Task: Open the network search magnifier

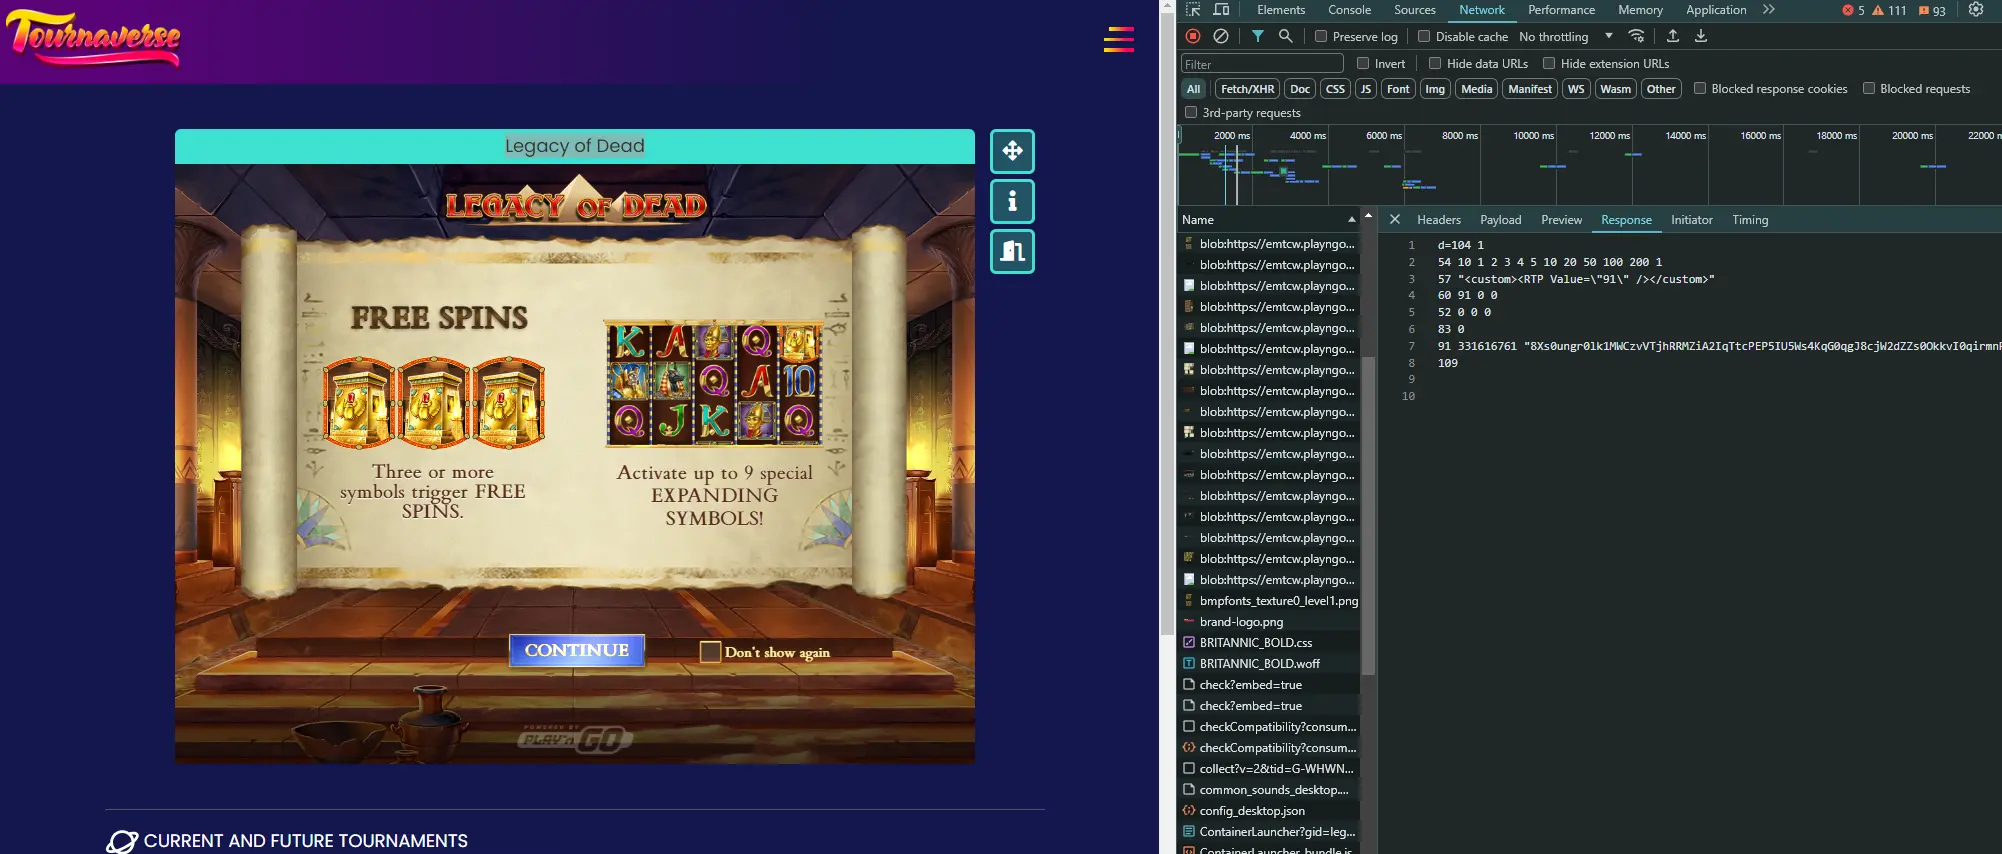Action: pyautogui.click(x=1286, y=36)
